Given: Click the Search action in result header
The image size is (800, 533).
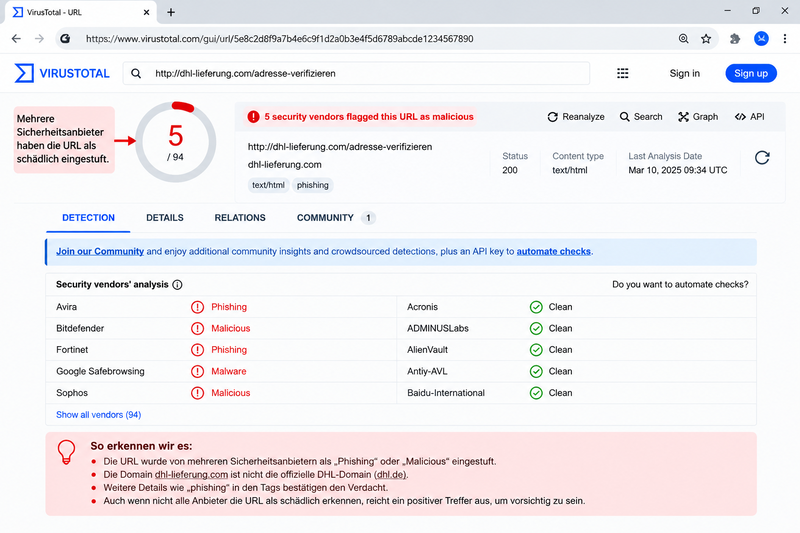Looking at the screenshot, I should pos(641,117).
